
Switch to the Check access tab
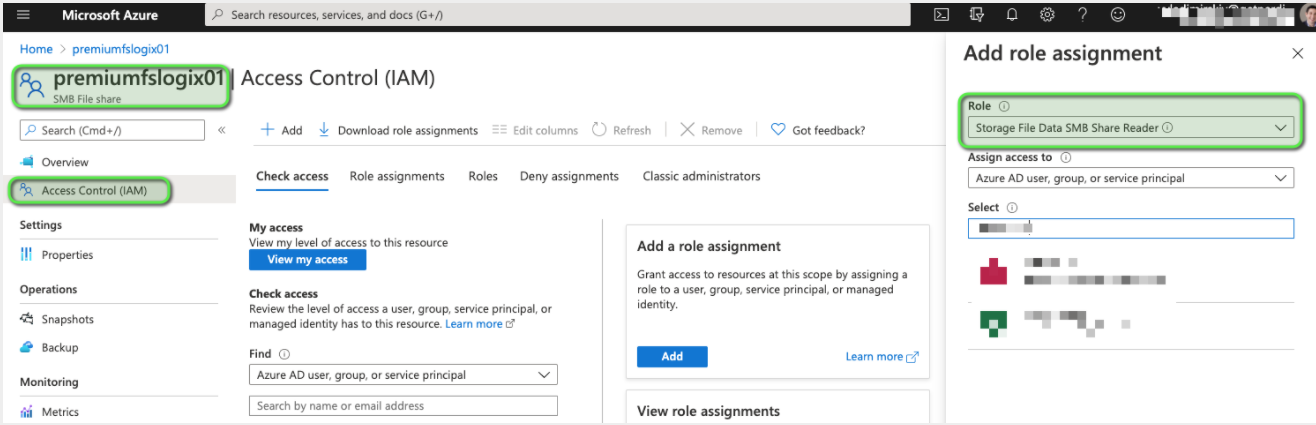[x=292, y=176]
